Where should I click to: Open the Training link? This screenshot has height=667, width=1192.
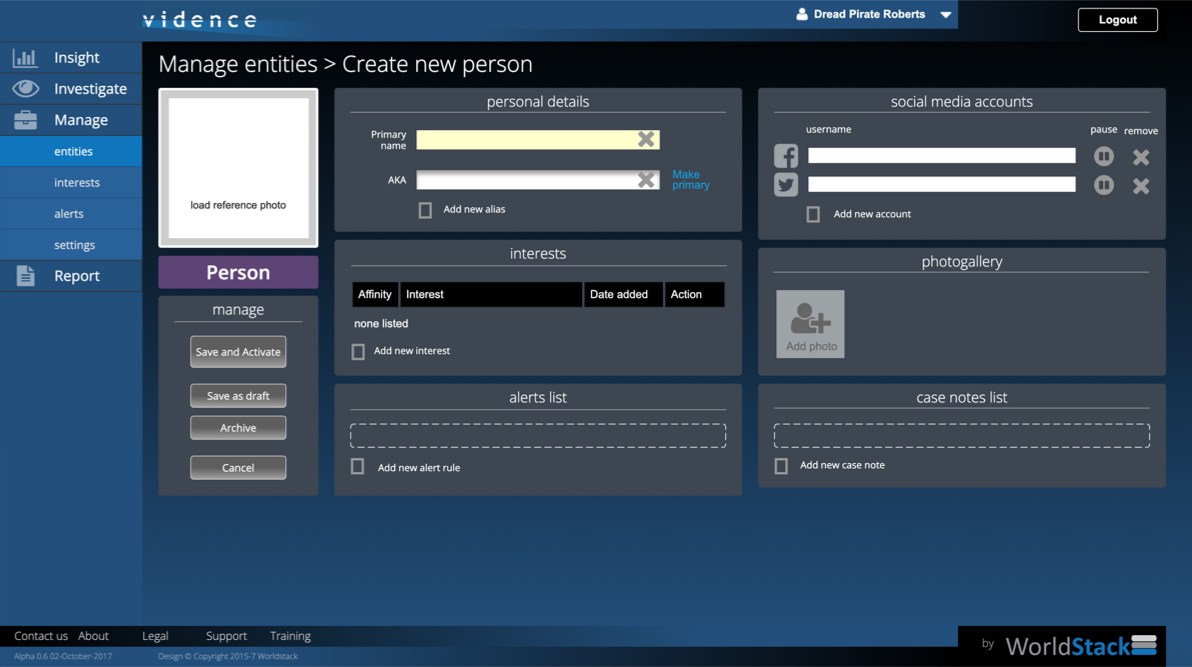pyautogui.click(x=290, y=636)
